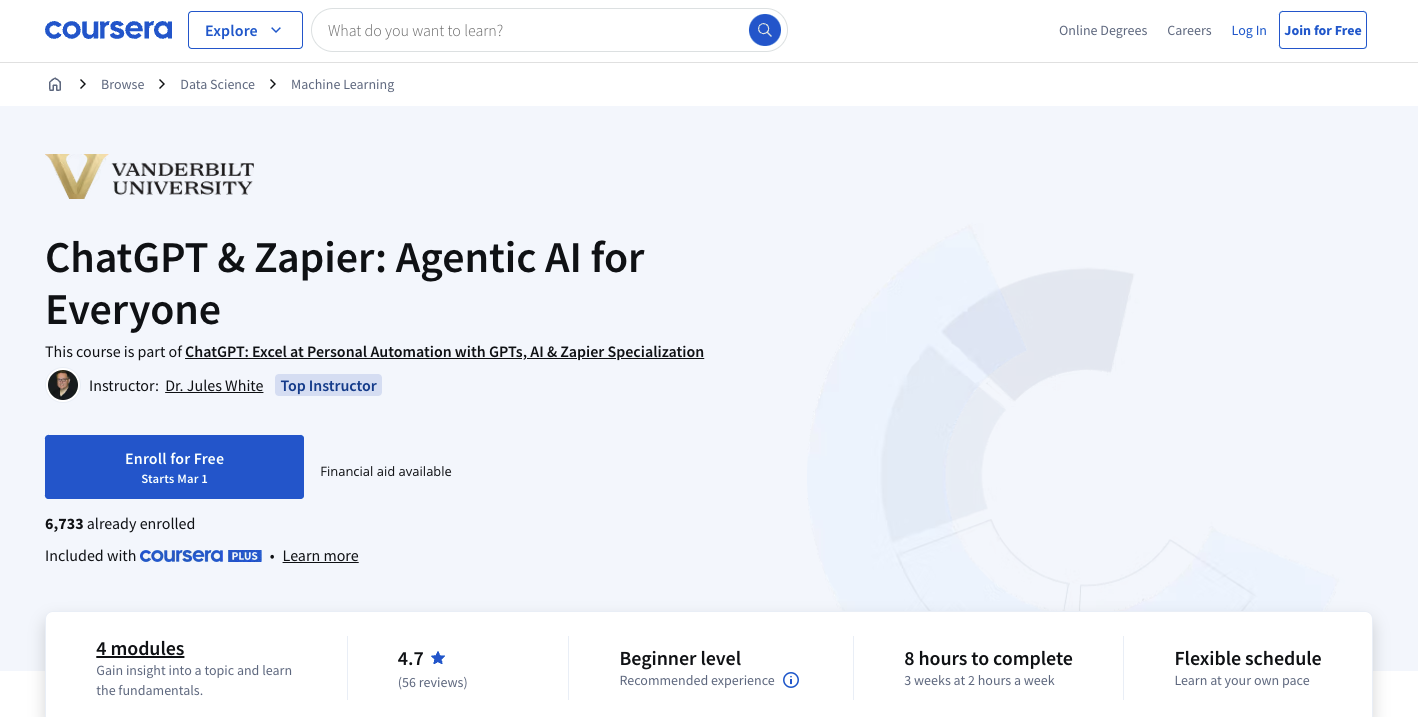Click the Coursera Plus badge
This screenshot has height=717, width=1418.
tap(200, 555)
